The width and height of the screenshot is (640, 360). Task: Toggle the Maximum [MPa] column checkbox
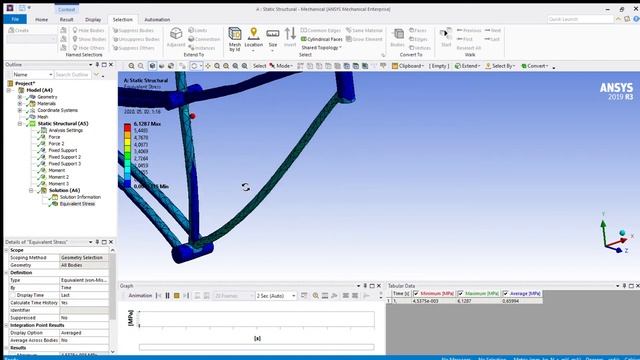[460, 293]
